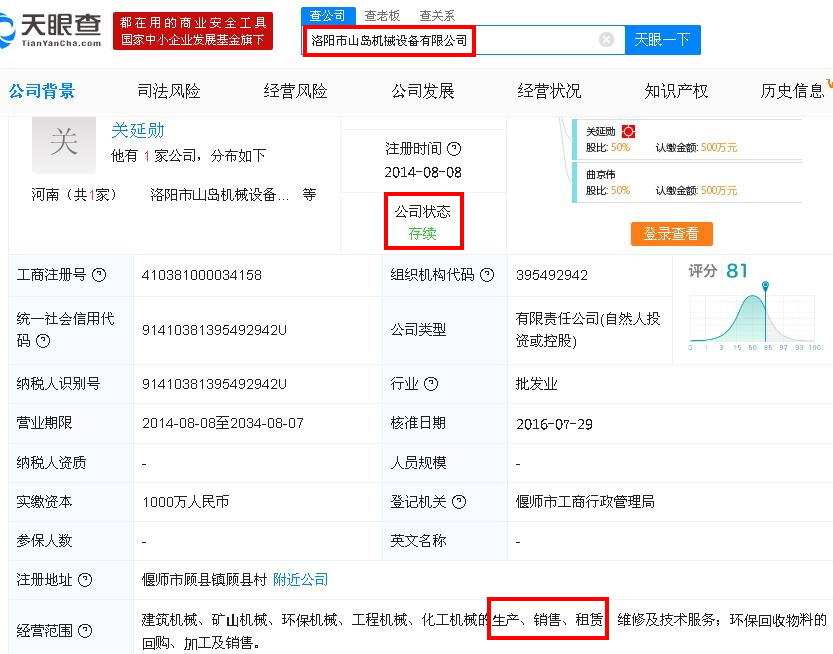Click the 关 avatar thumbnail
Image resolution: width=833 pixels, height=654 pixels.
tap(63, 143)
